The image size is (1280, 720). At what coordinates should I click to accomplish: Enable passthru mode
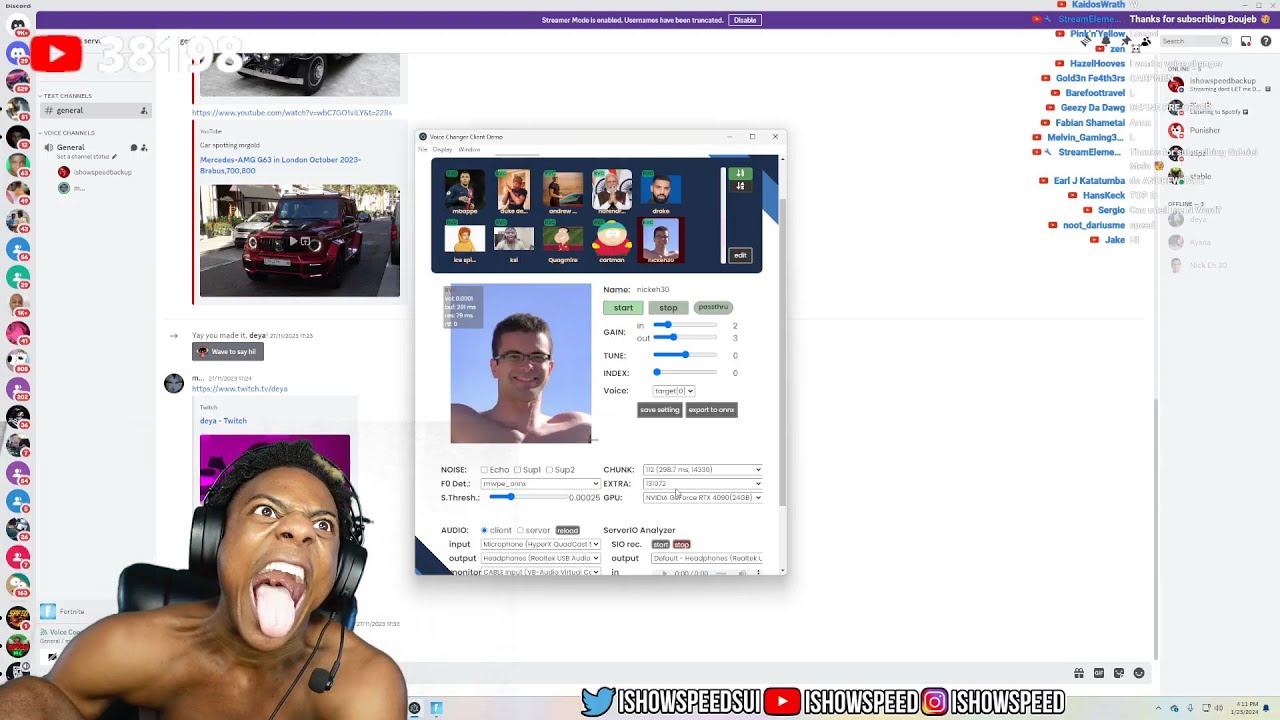click(x=713, y=307)
